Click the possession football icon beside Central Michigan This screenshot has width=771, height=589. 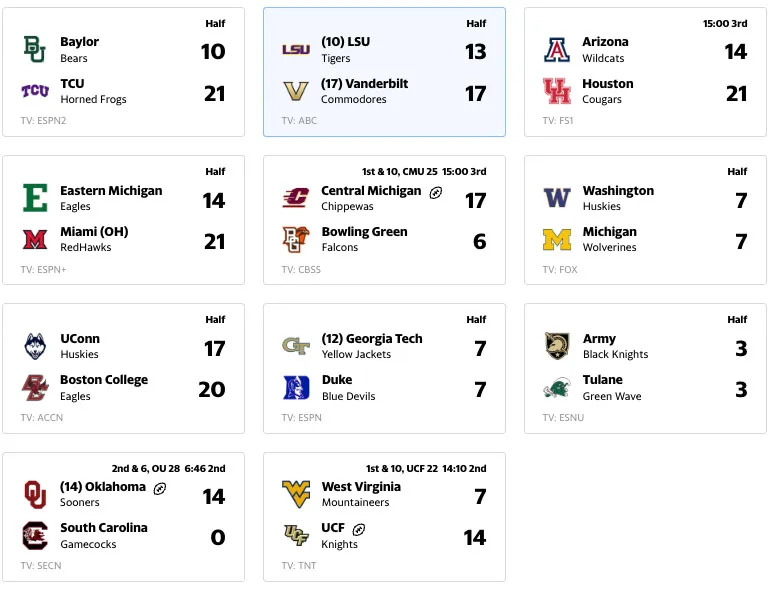(436, 192)
